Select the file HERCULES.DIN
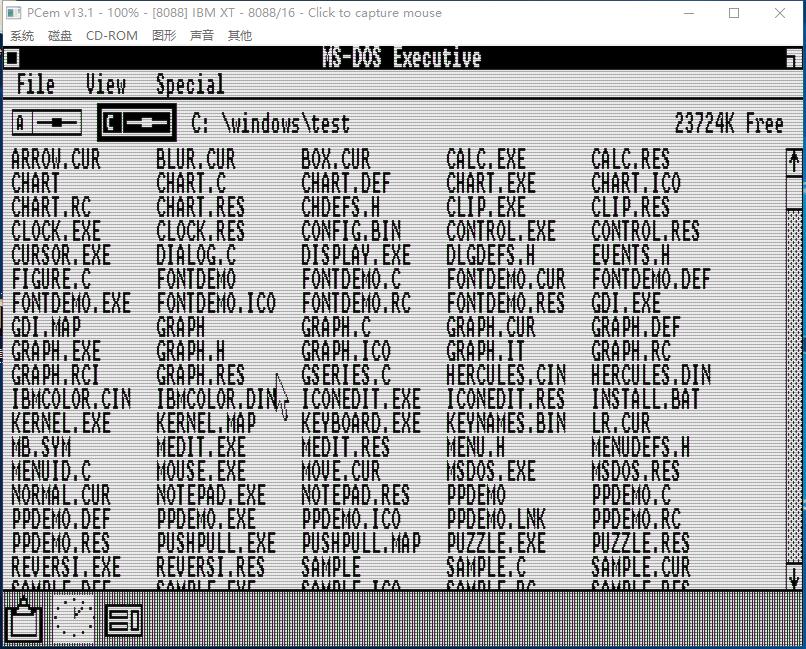Image resolution: width=806 pixels, height=649 pixels. tap(651, 375)
